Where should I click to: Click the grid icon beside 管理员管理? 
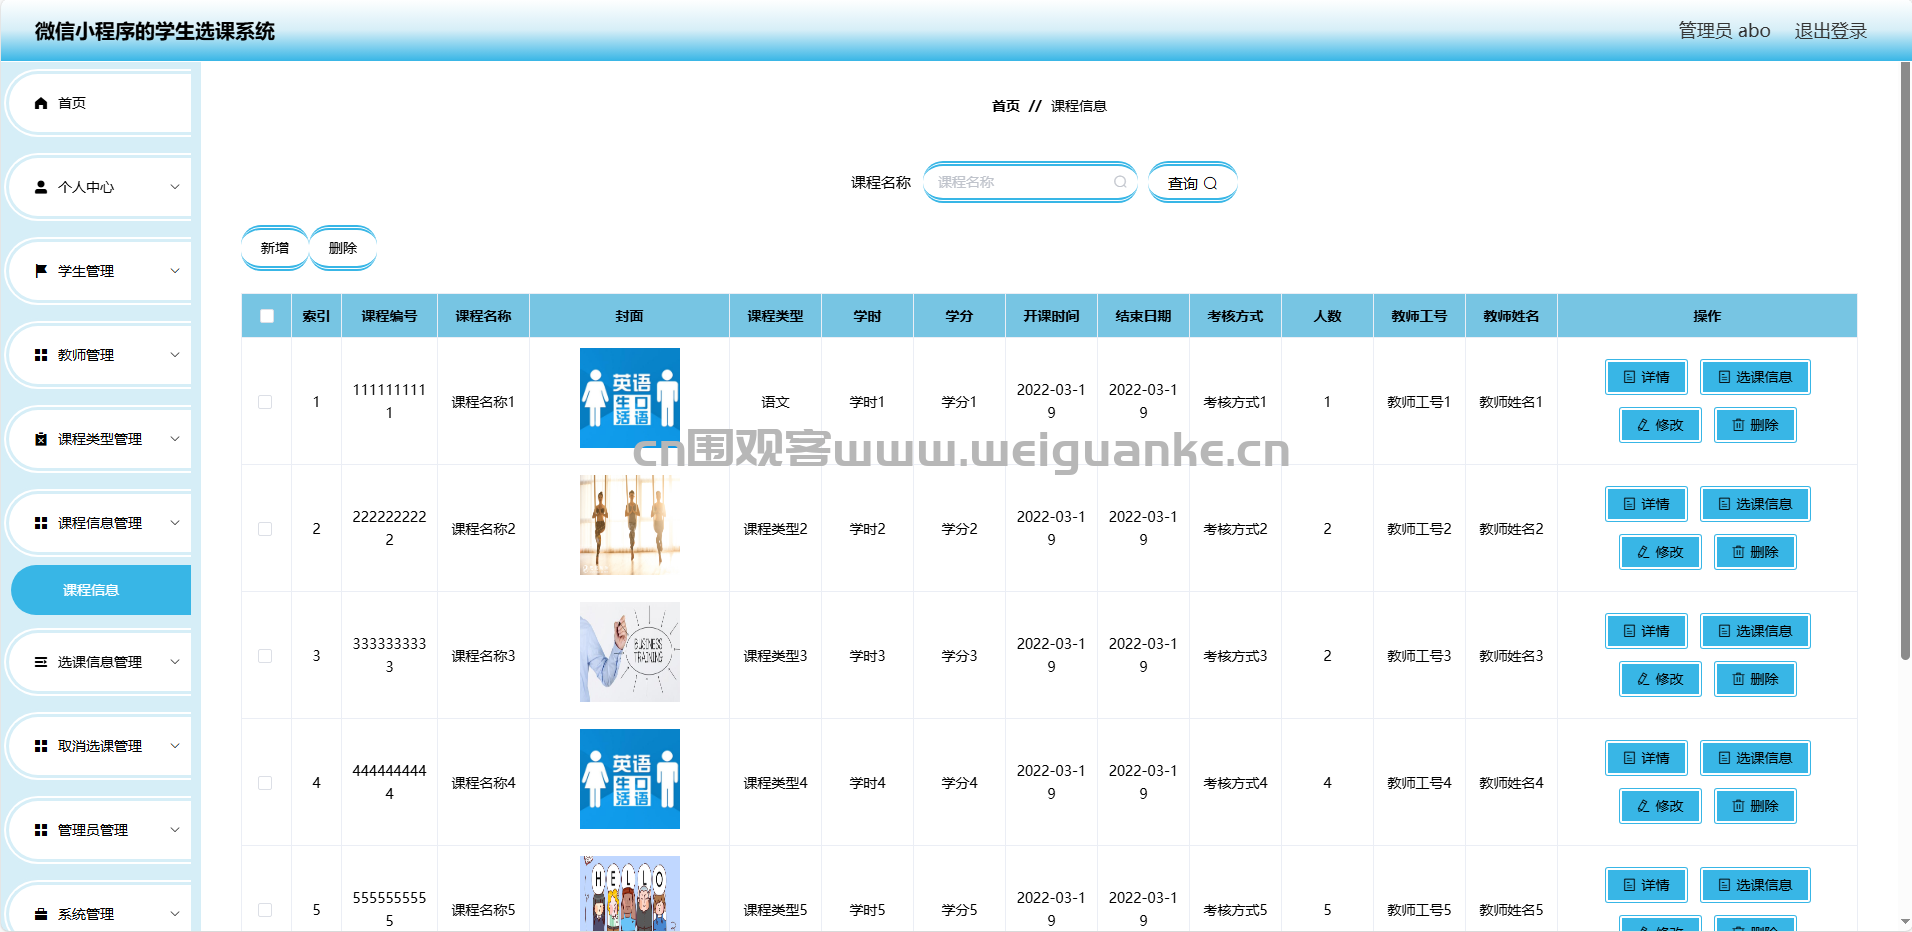[41, 830]
